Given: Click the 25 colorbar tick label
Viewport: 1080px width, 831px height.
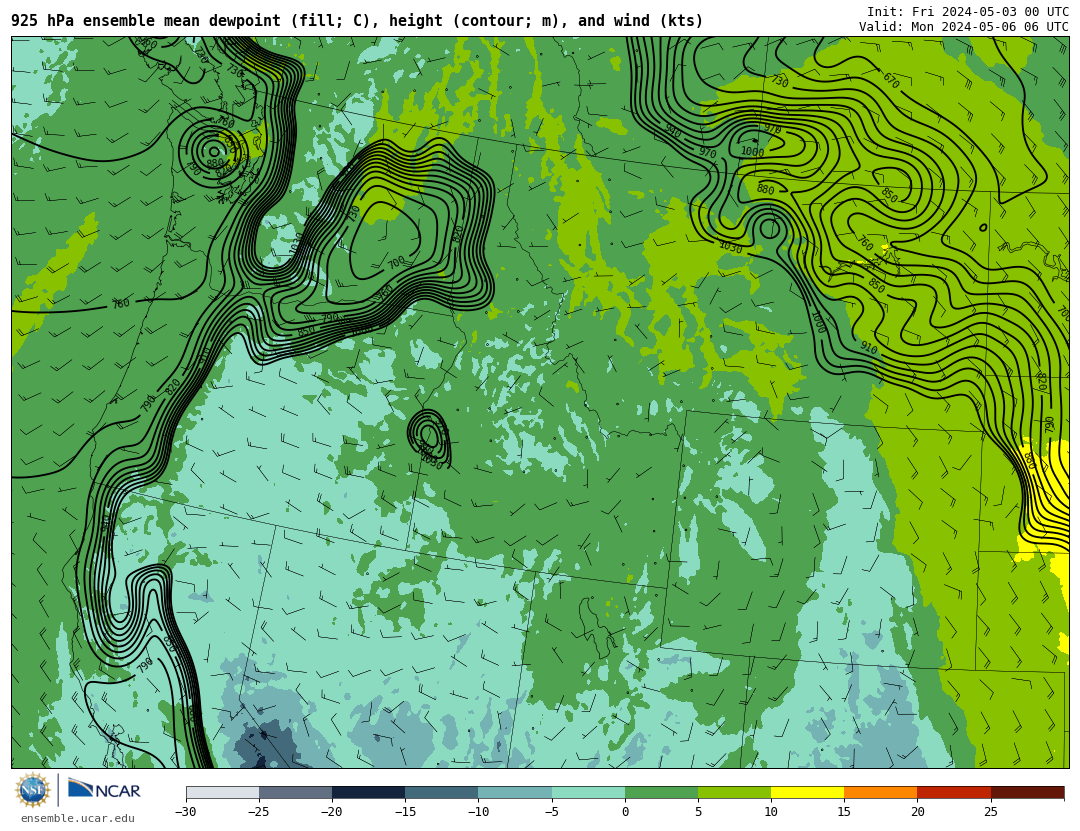Looking at the screenshot, I should [x=990, y=812].
